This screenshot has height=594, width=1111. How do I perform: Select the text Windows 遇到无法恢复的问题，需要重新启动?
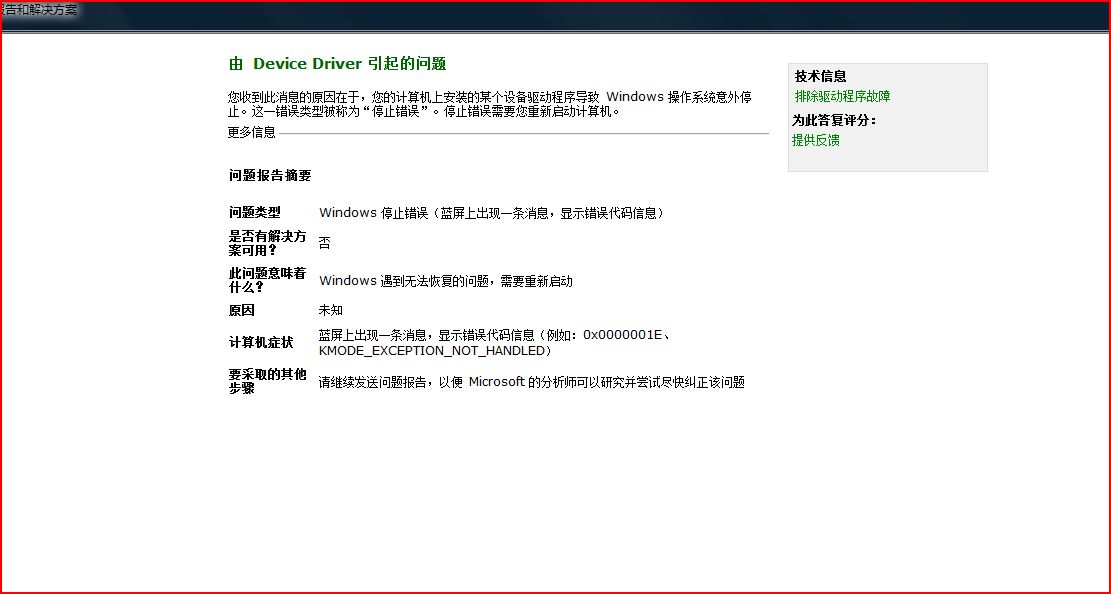pos(446,281)
